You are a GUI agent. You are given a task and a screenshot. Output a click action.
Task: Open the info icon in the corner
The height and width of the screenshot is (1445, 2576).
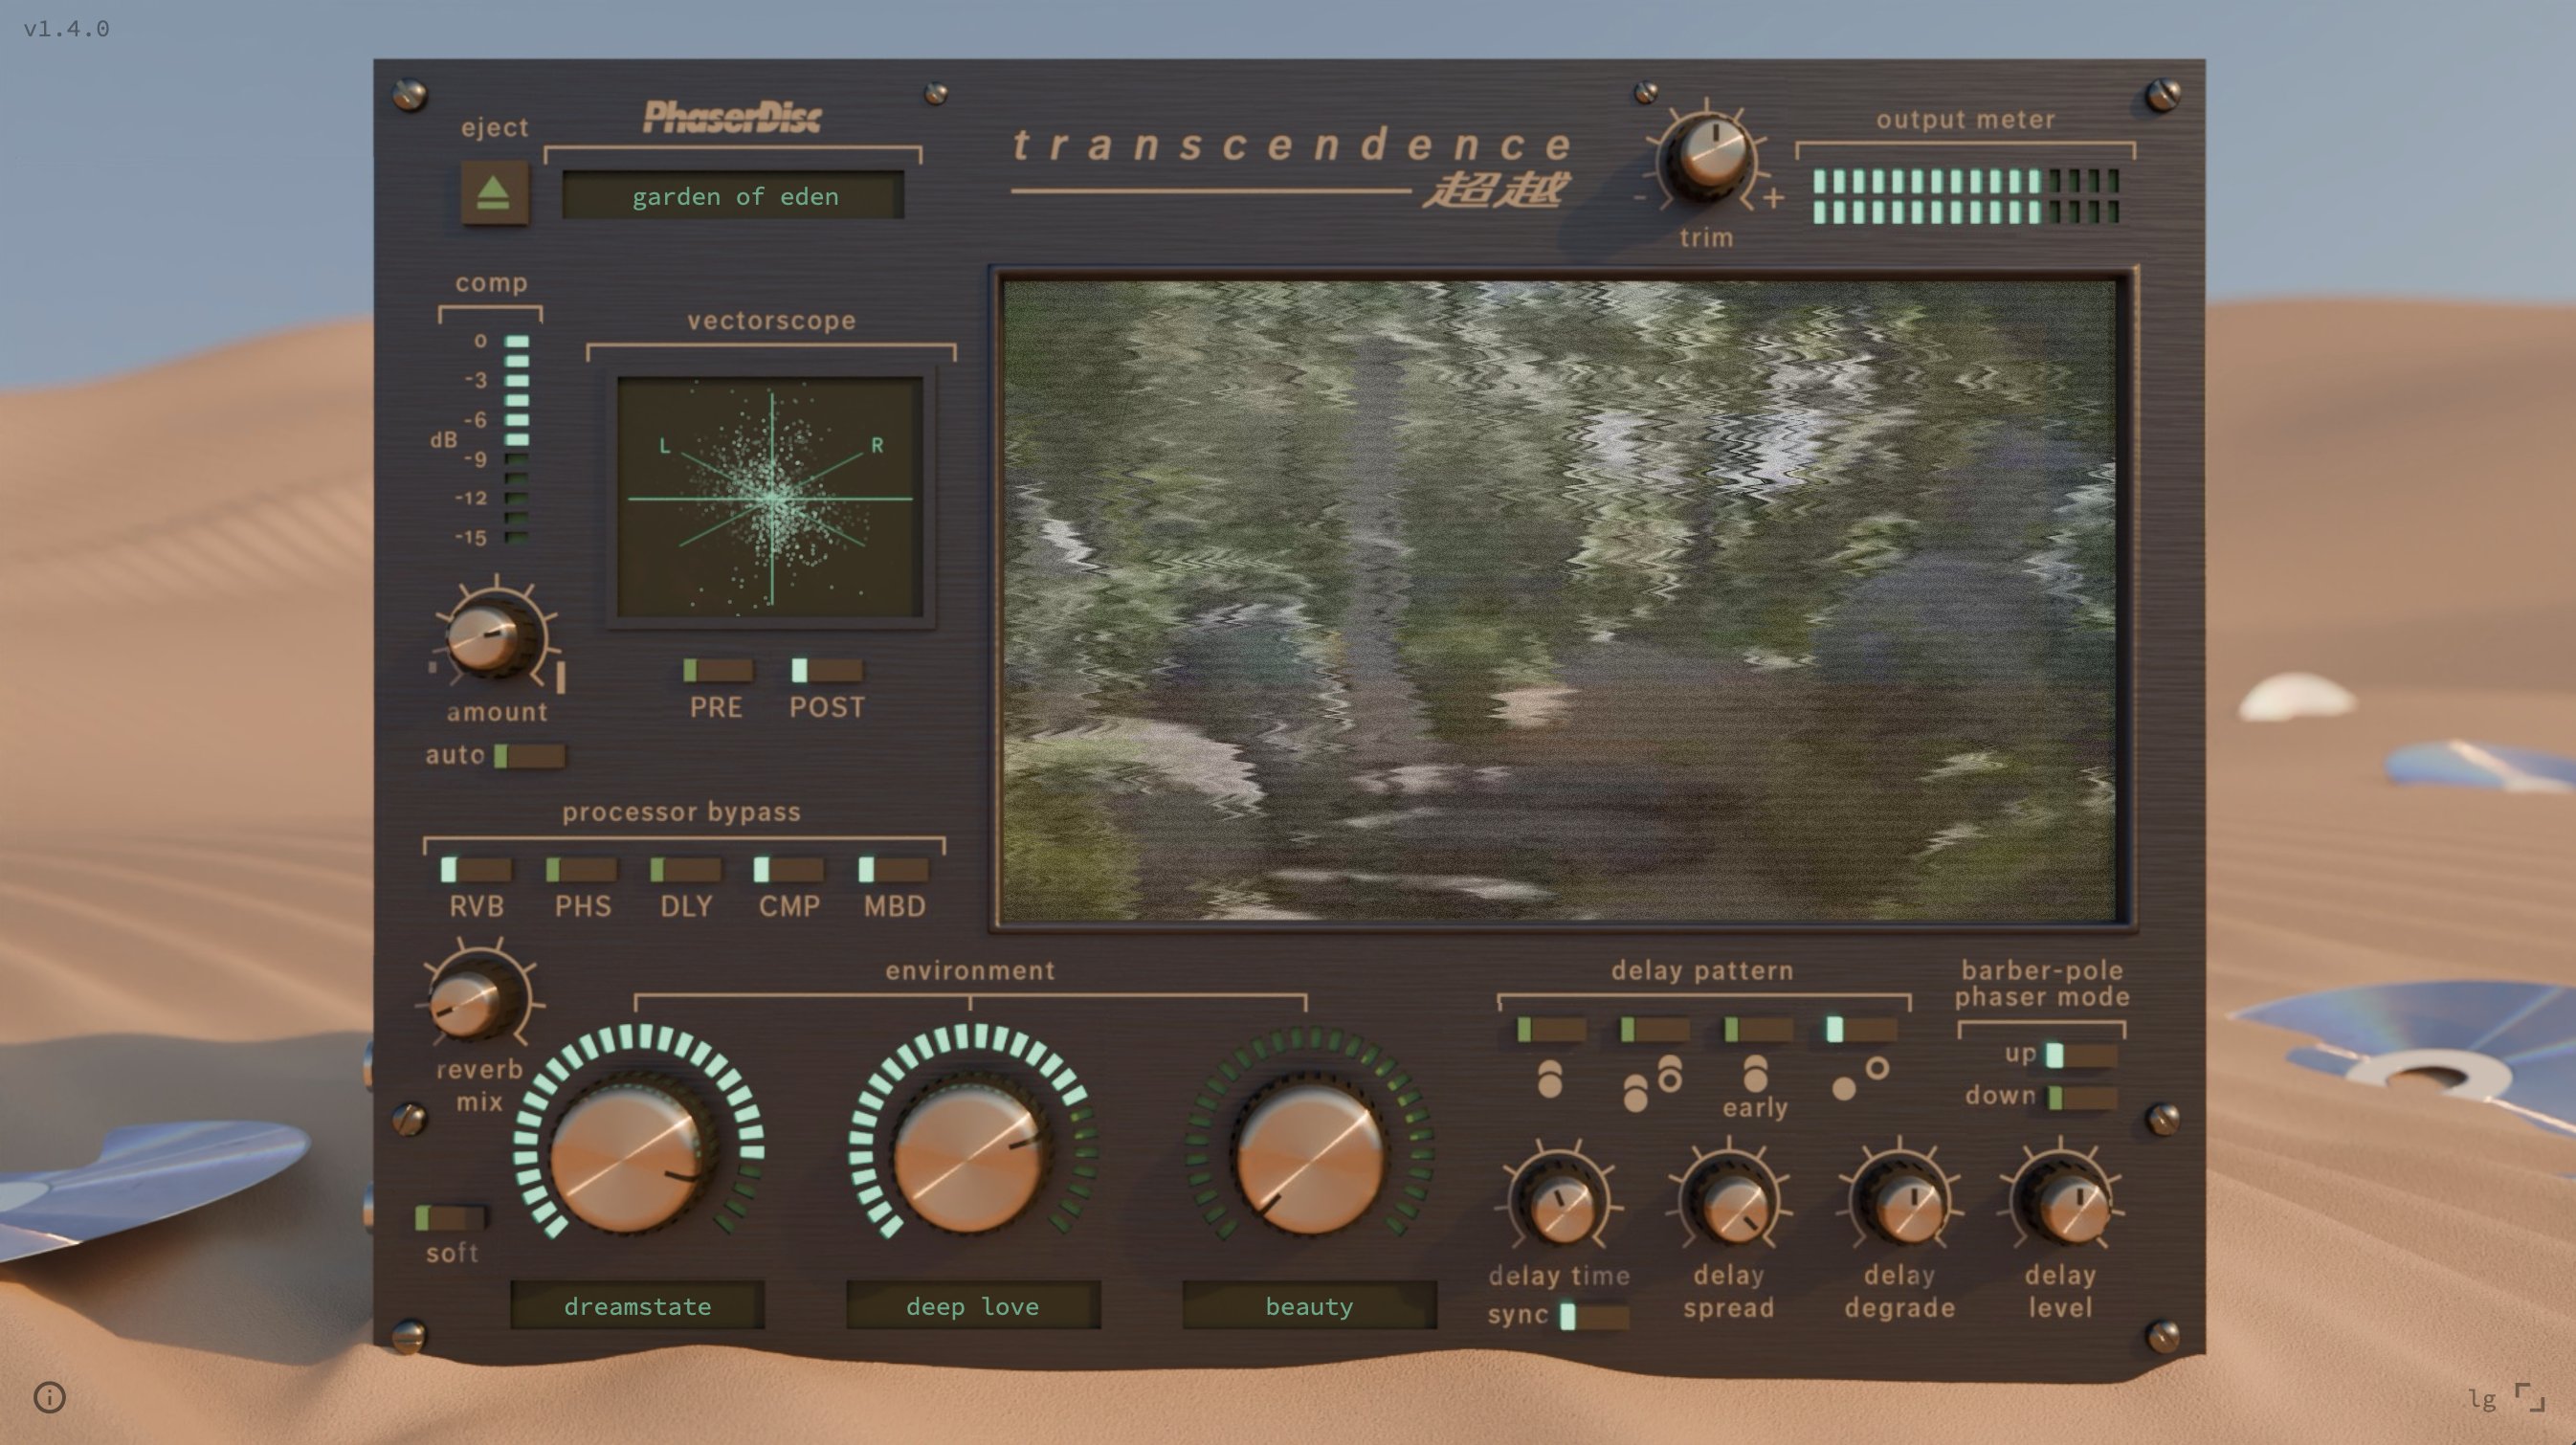pos(49,1397)
